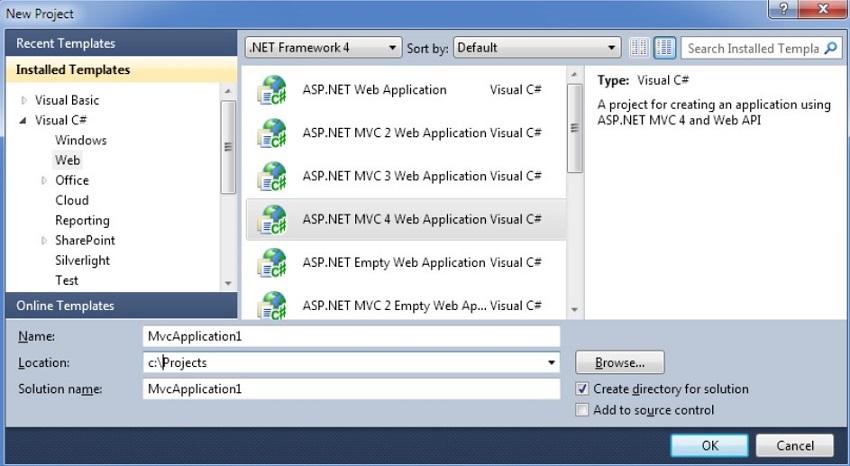The image size is (850, 466).
Task: Collapse the Visual C# tree node
Action: (23, 120)
